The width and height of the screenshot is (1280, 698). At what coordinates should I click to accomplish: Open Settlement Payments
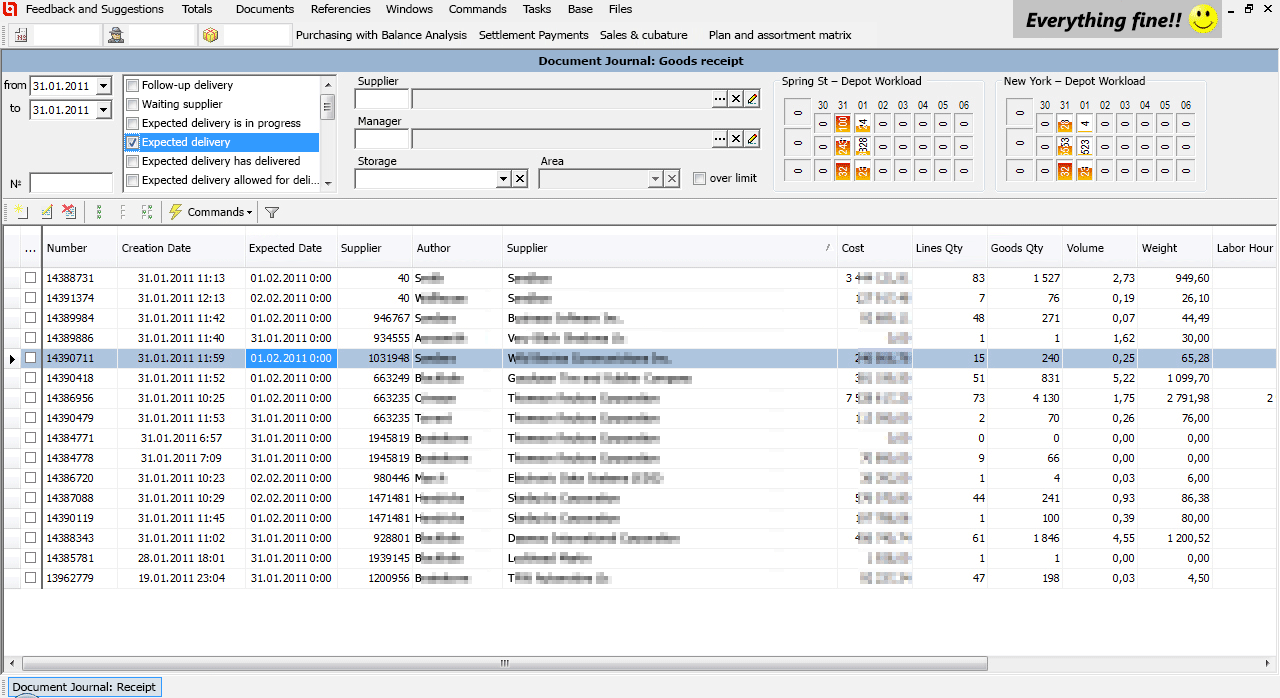pyautogui.click(x=534, y=35)
